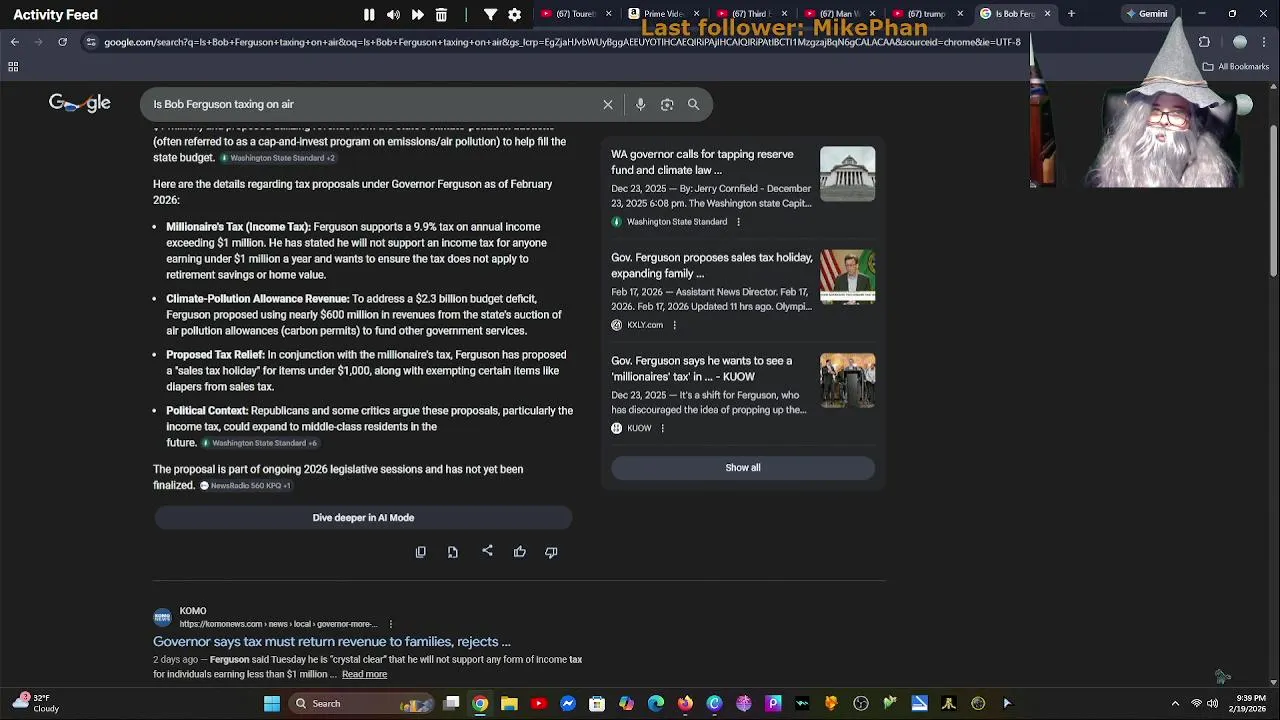The height and width of the screenshot is (720, 1280).
Task: Pause the Activity Feed
Action: point(369,15)
